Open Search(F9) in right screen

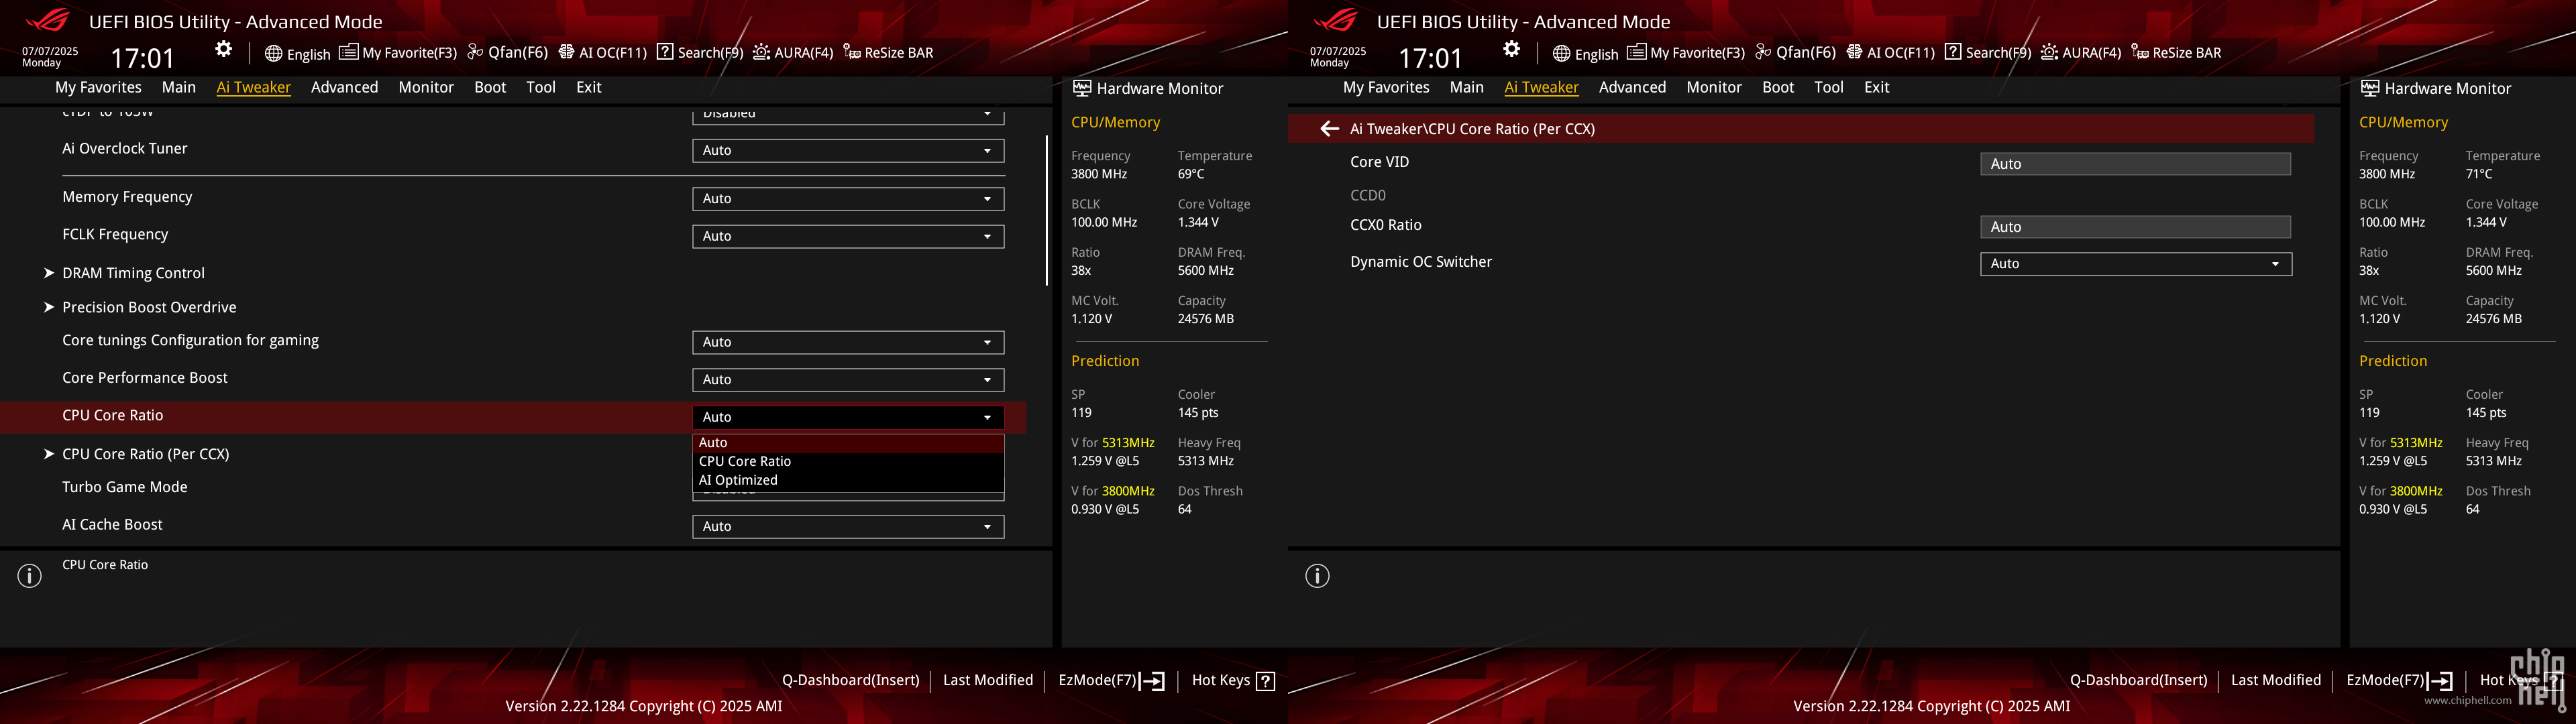pos(1988,53)
